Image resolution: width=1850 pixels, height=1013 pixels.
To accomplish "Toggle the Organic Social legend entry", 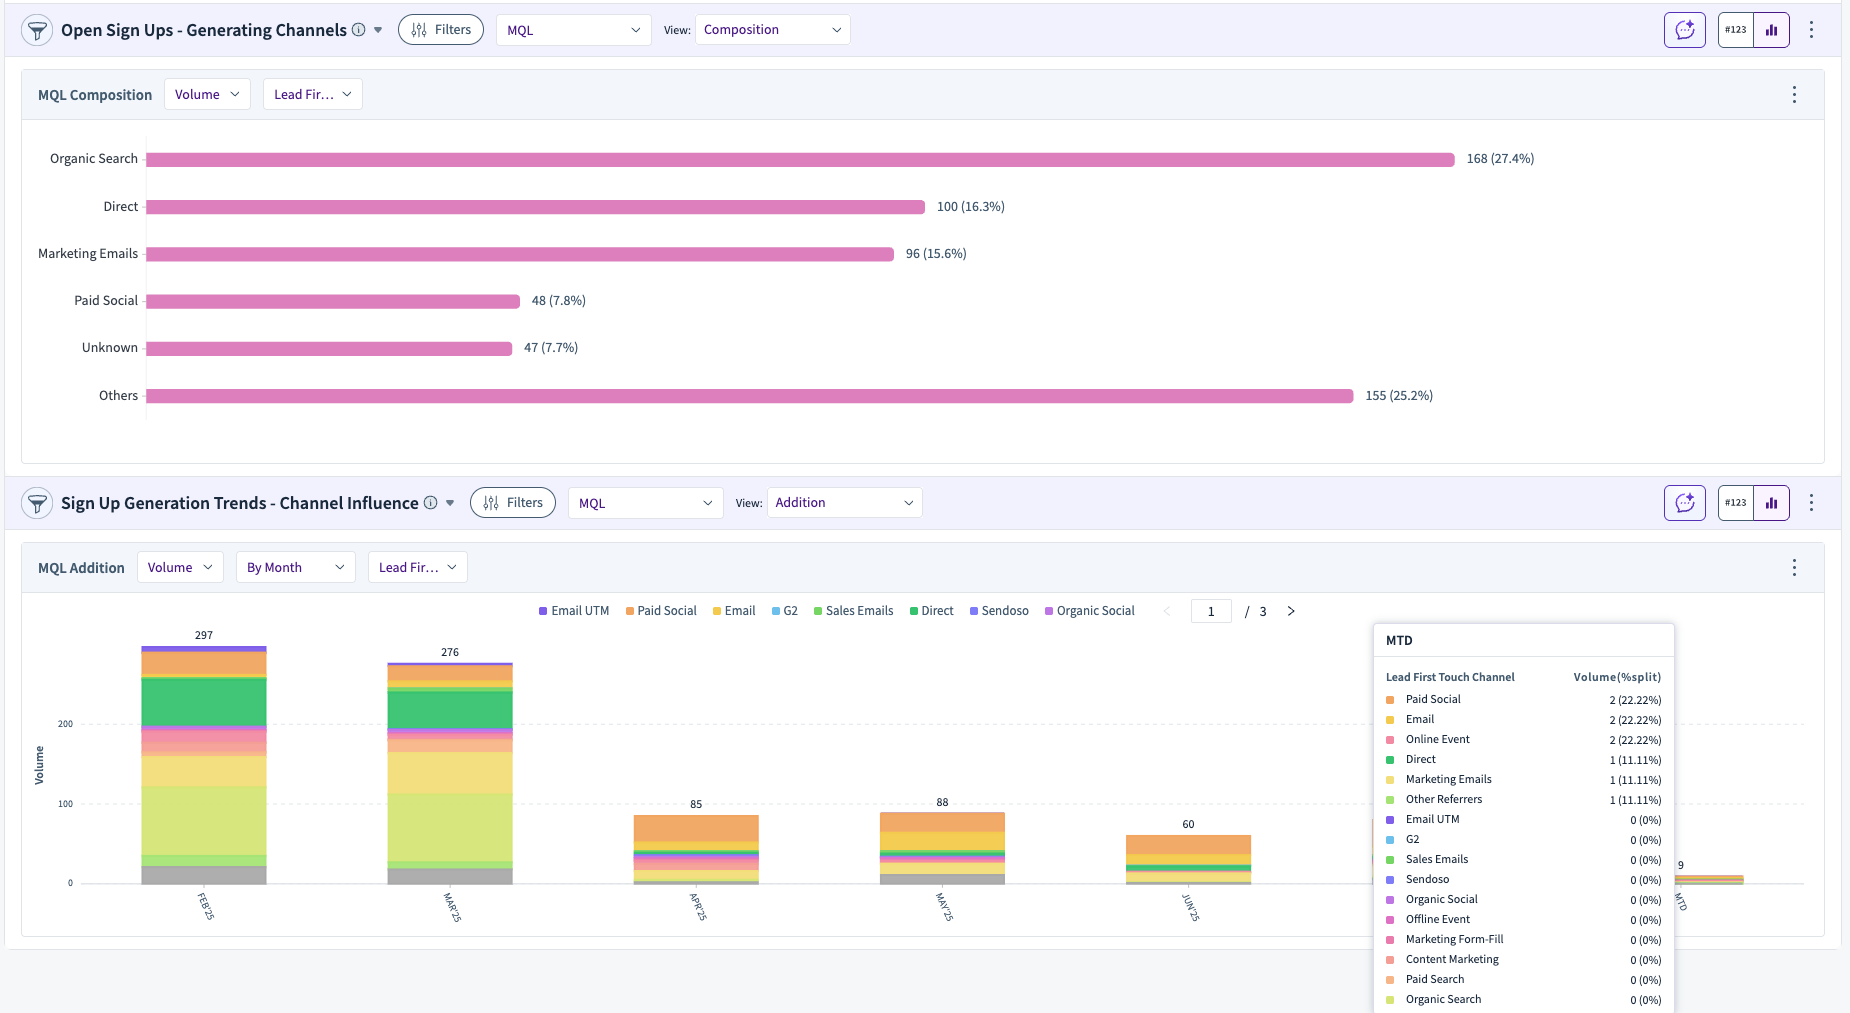I will click(x=1090, y=611).
